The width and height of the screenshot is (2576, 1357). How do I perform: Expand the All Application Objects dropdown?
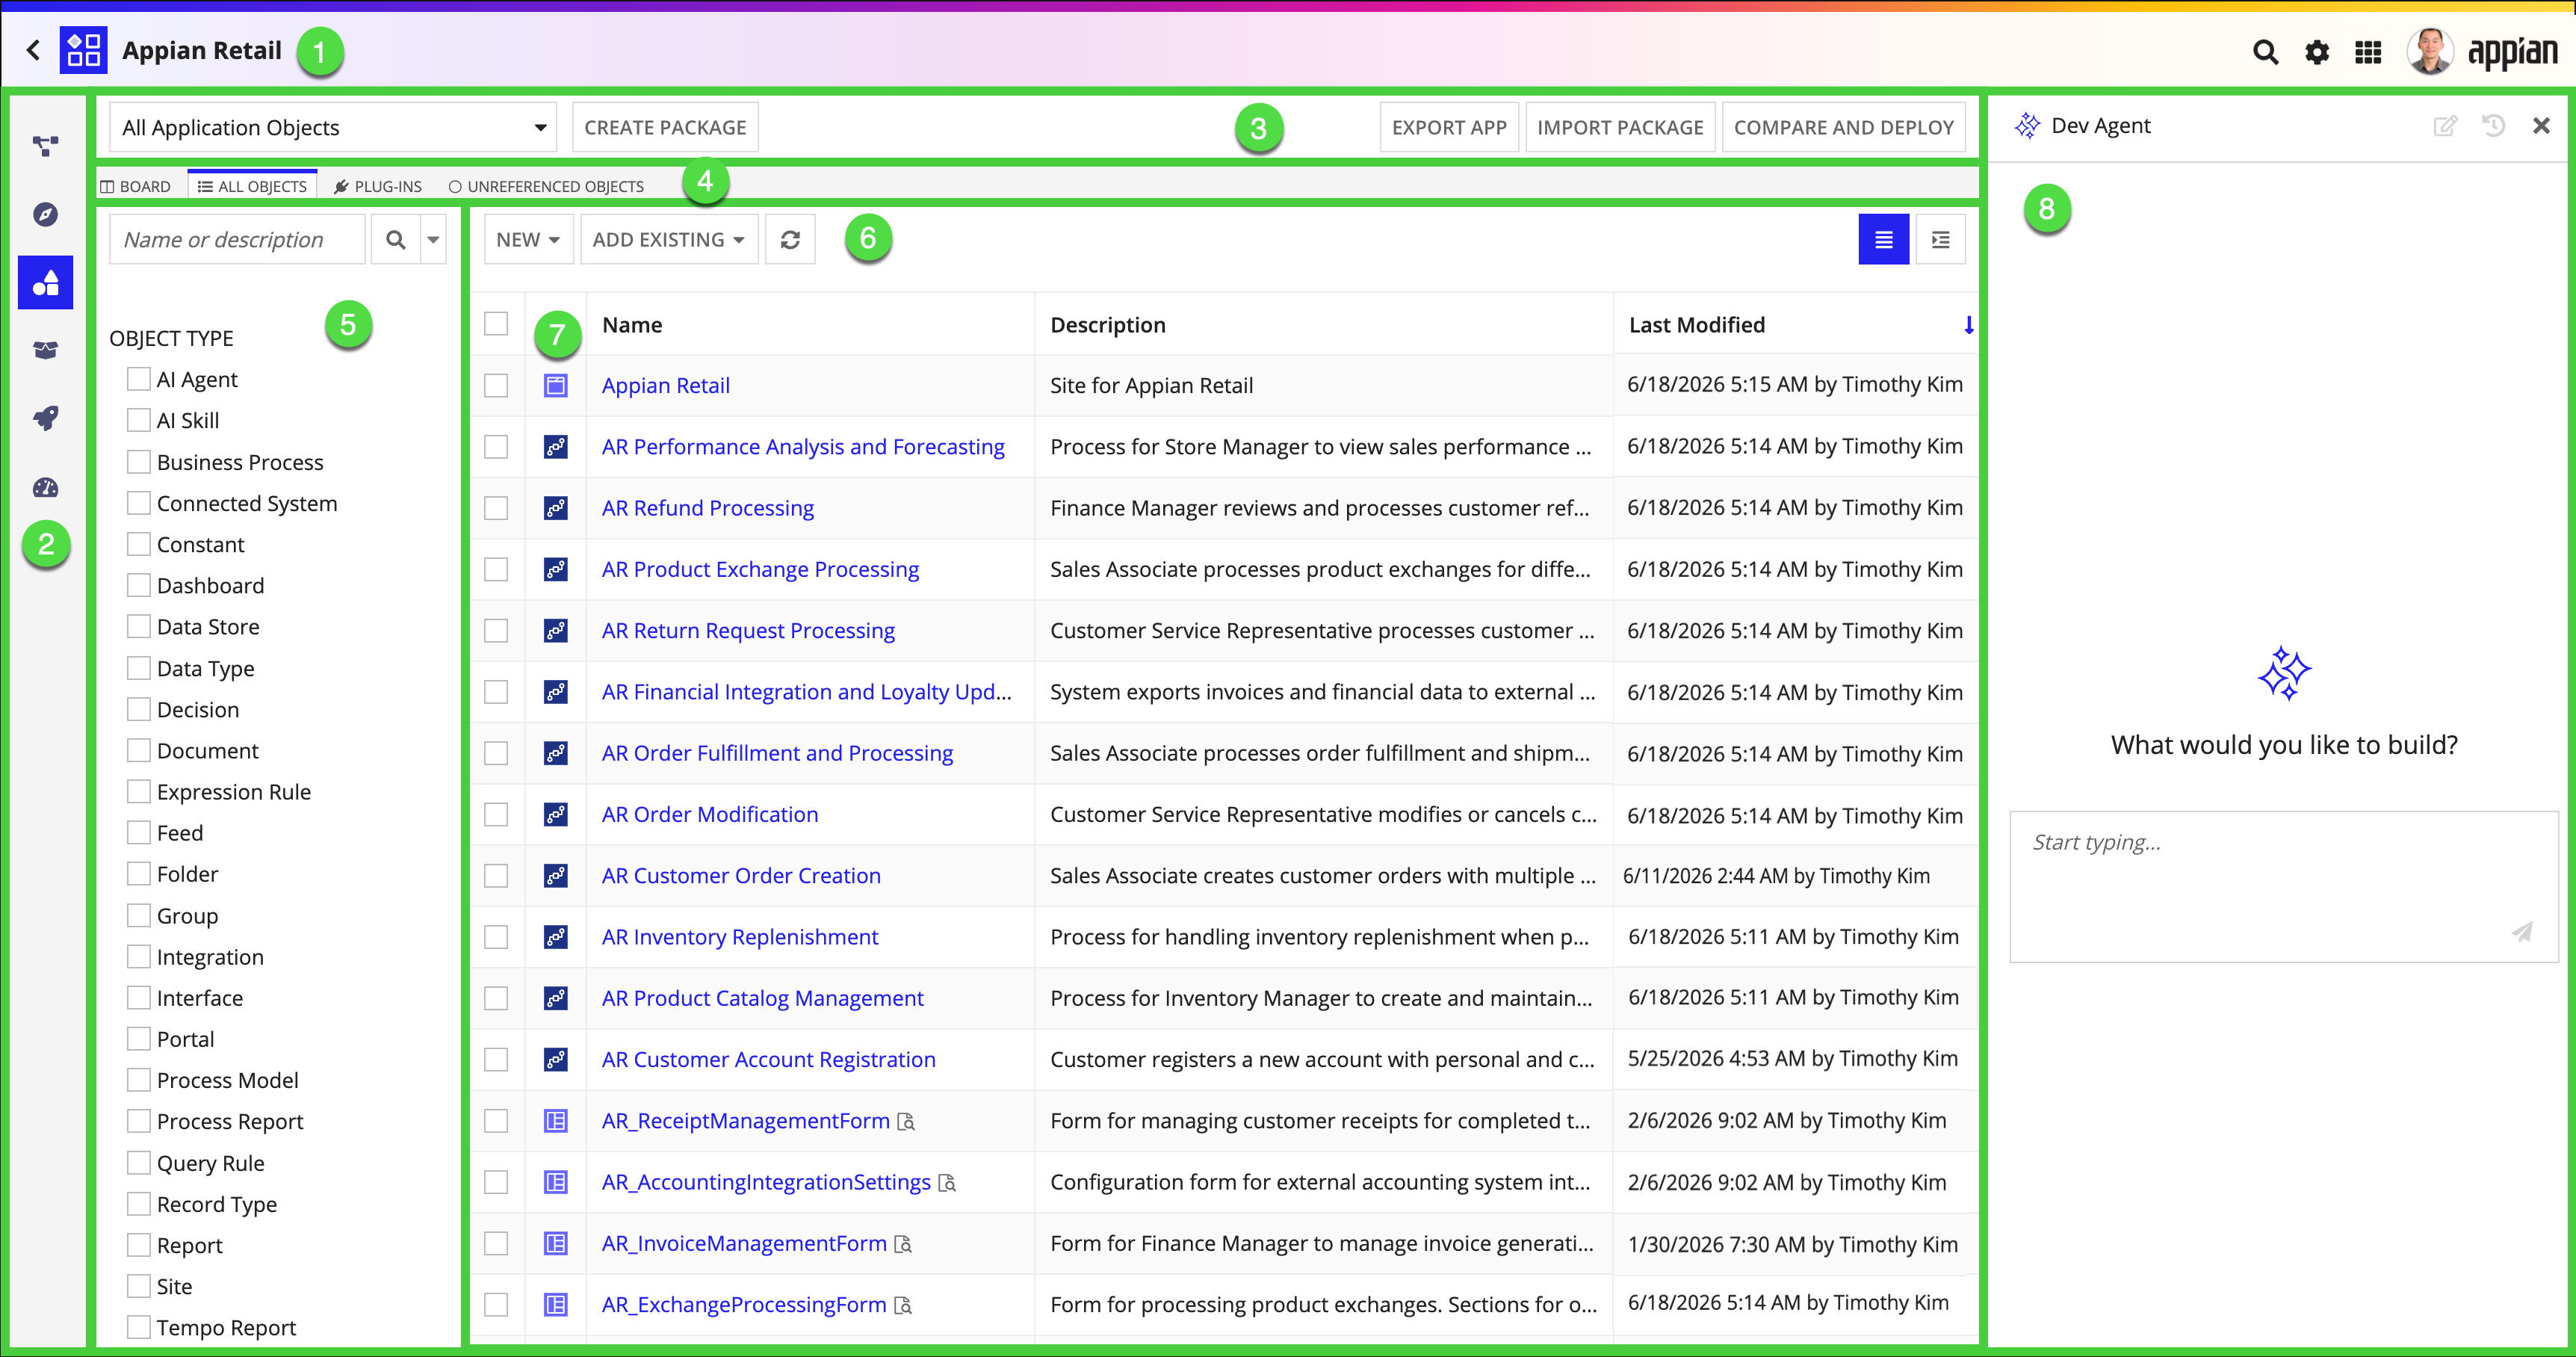(x=332, y=128)
